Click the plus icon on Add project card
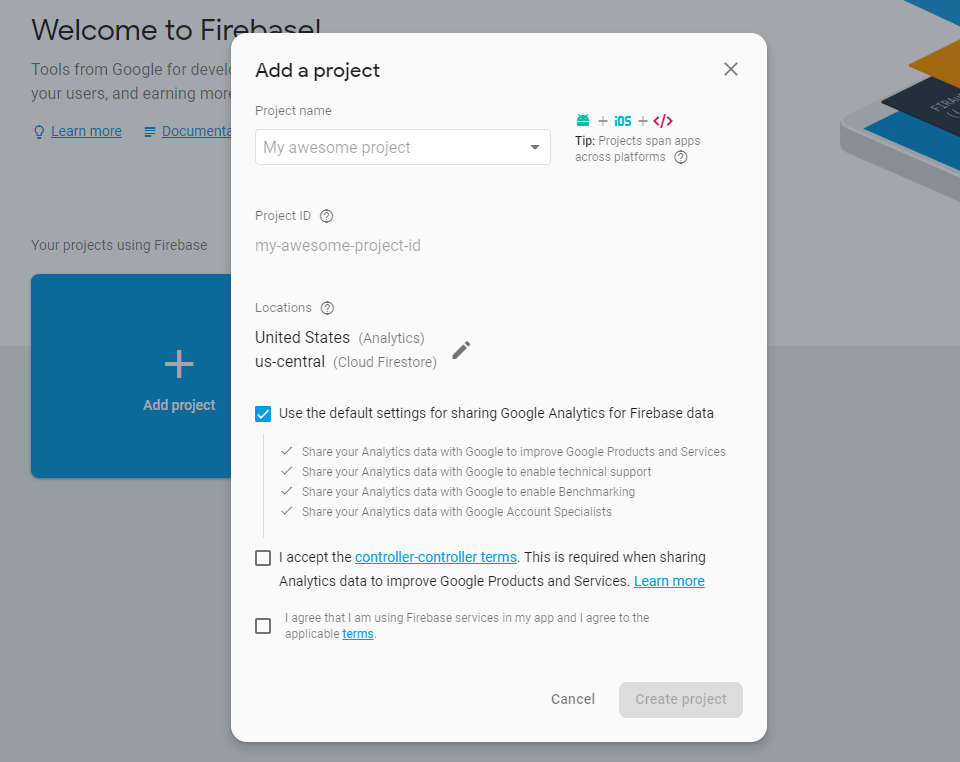The width and height of the screenshot is (960, 762). (179, 364)
